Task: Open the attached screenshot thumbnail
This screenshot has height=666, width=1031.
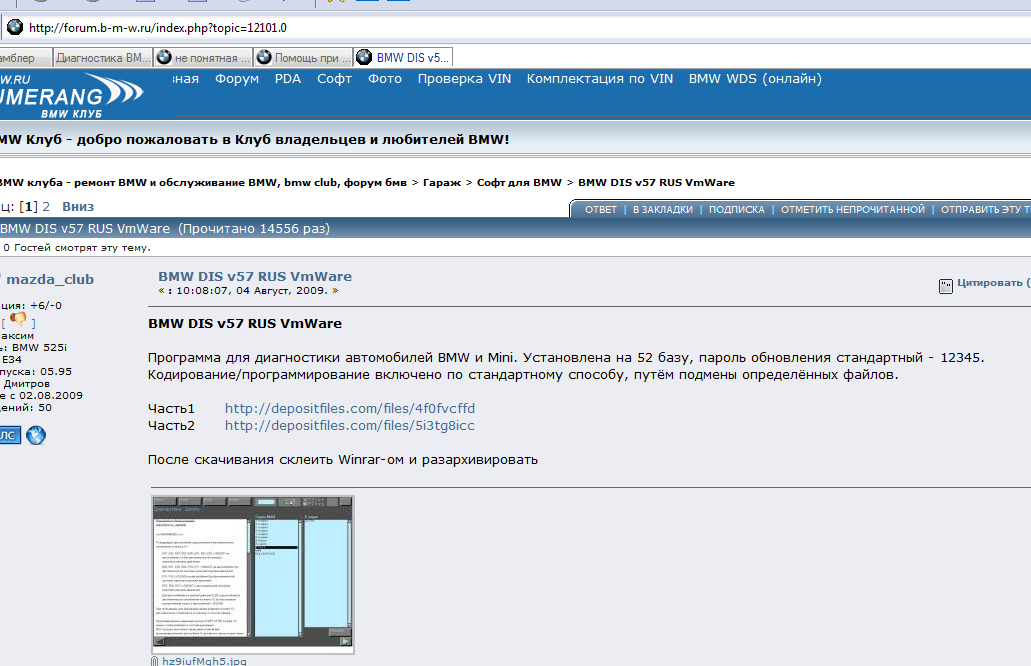Action: coord(253,575)
